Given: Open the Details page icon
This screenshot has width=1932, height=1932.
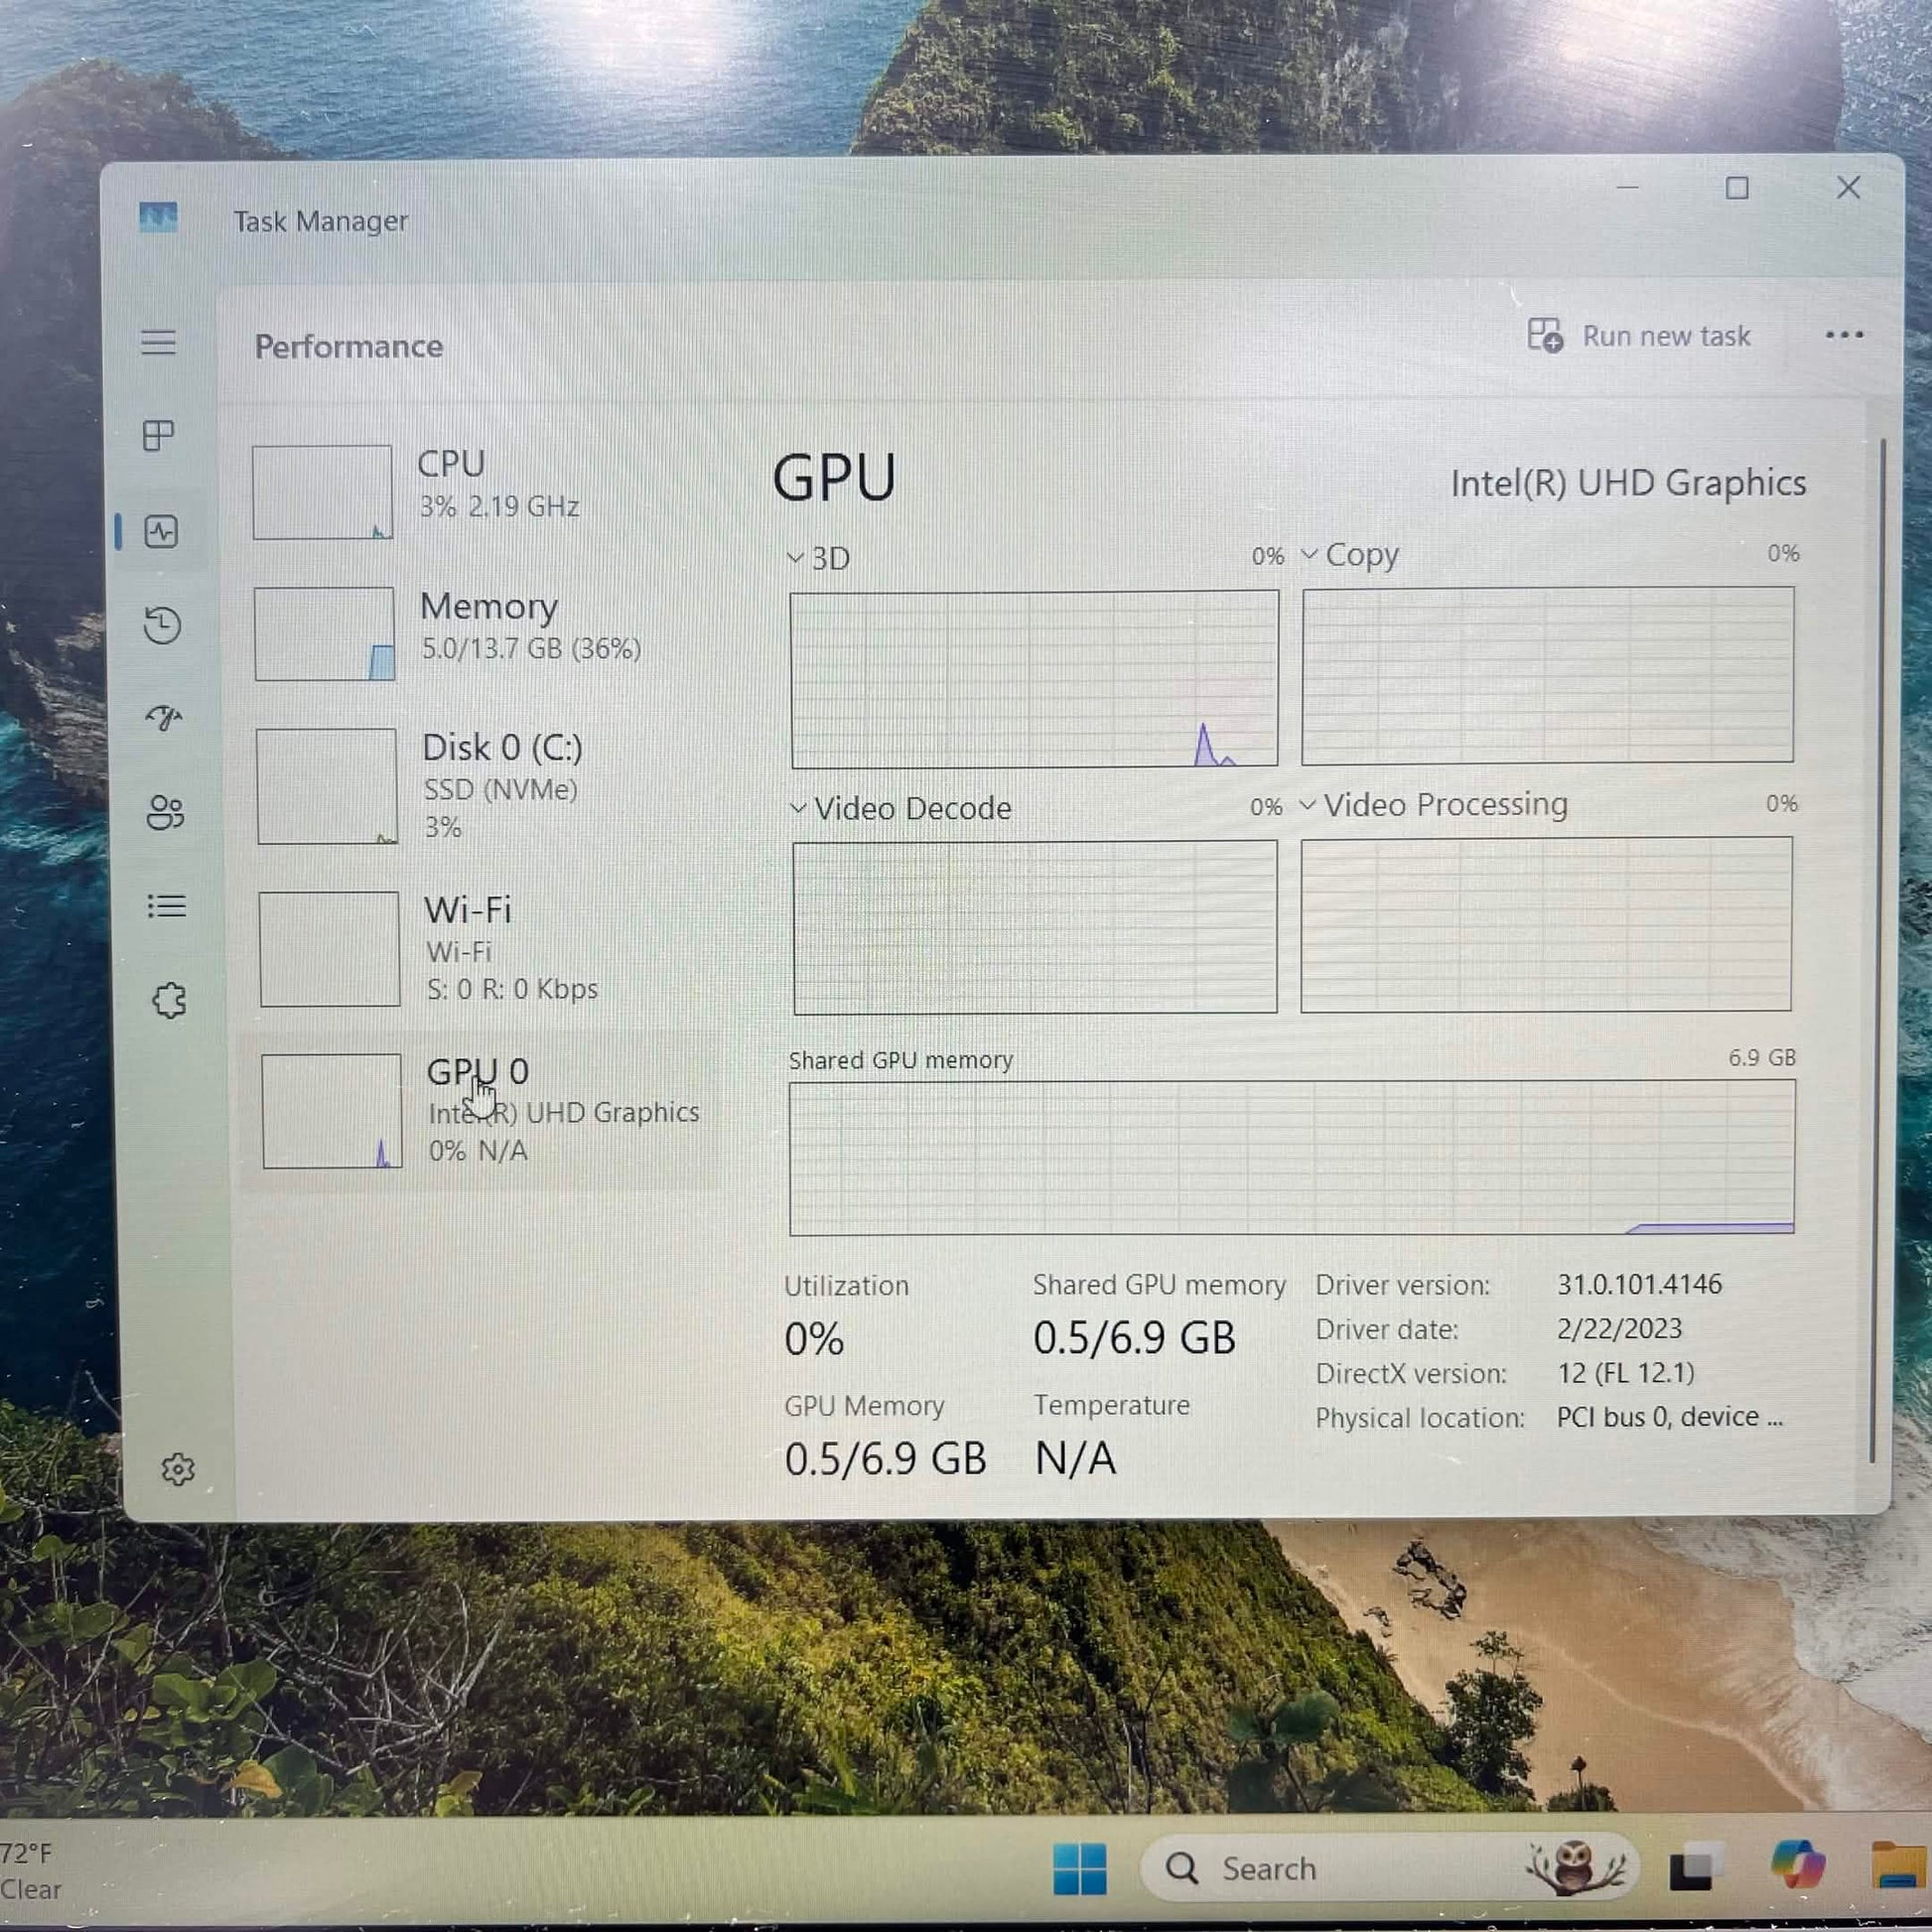Looking at the screenshot, I should coord(167,906).
